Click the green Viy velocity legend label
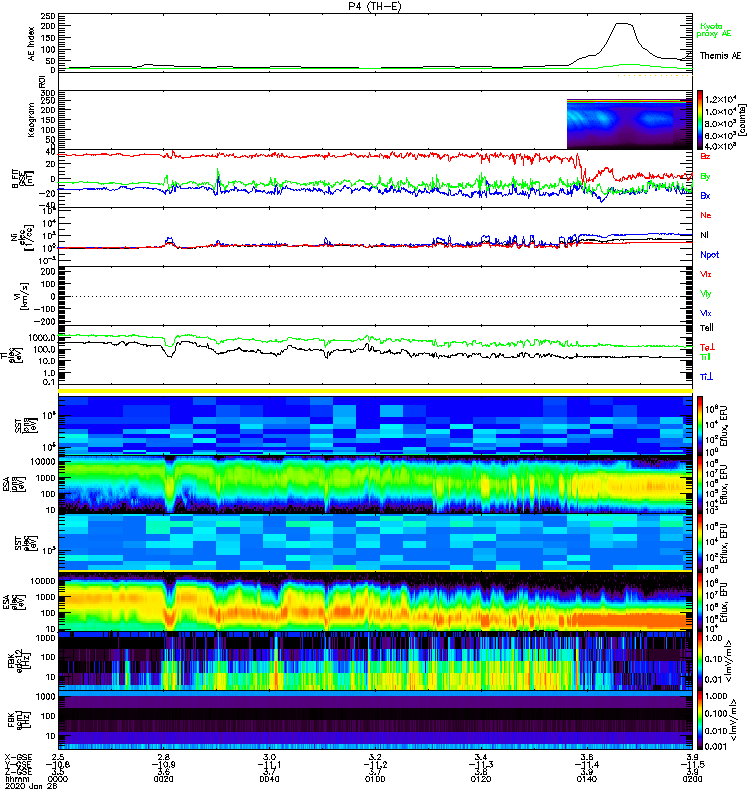This screenshot has height=800, width=750. coord(705,294)
